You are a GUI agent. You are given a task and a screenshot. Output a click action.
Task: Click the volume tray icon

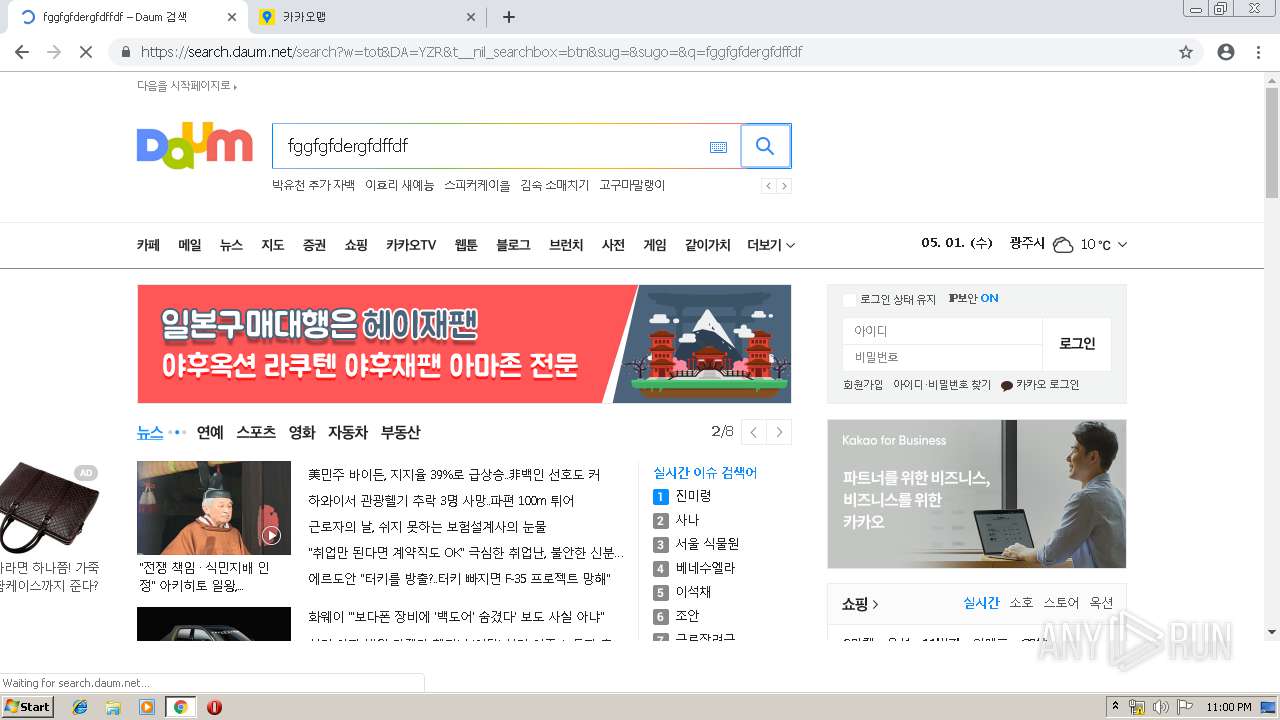[1160, 707]
